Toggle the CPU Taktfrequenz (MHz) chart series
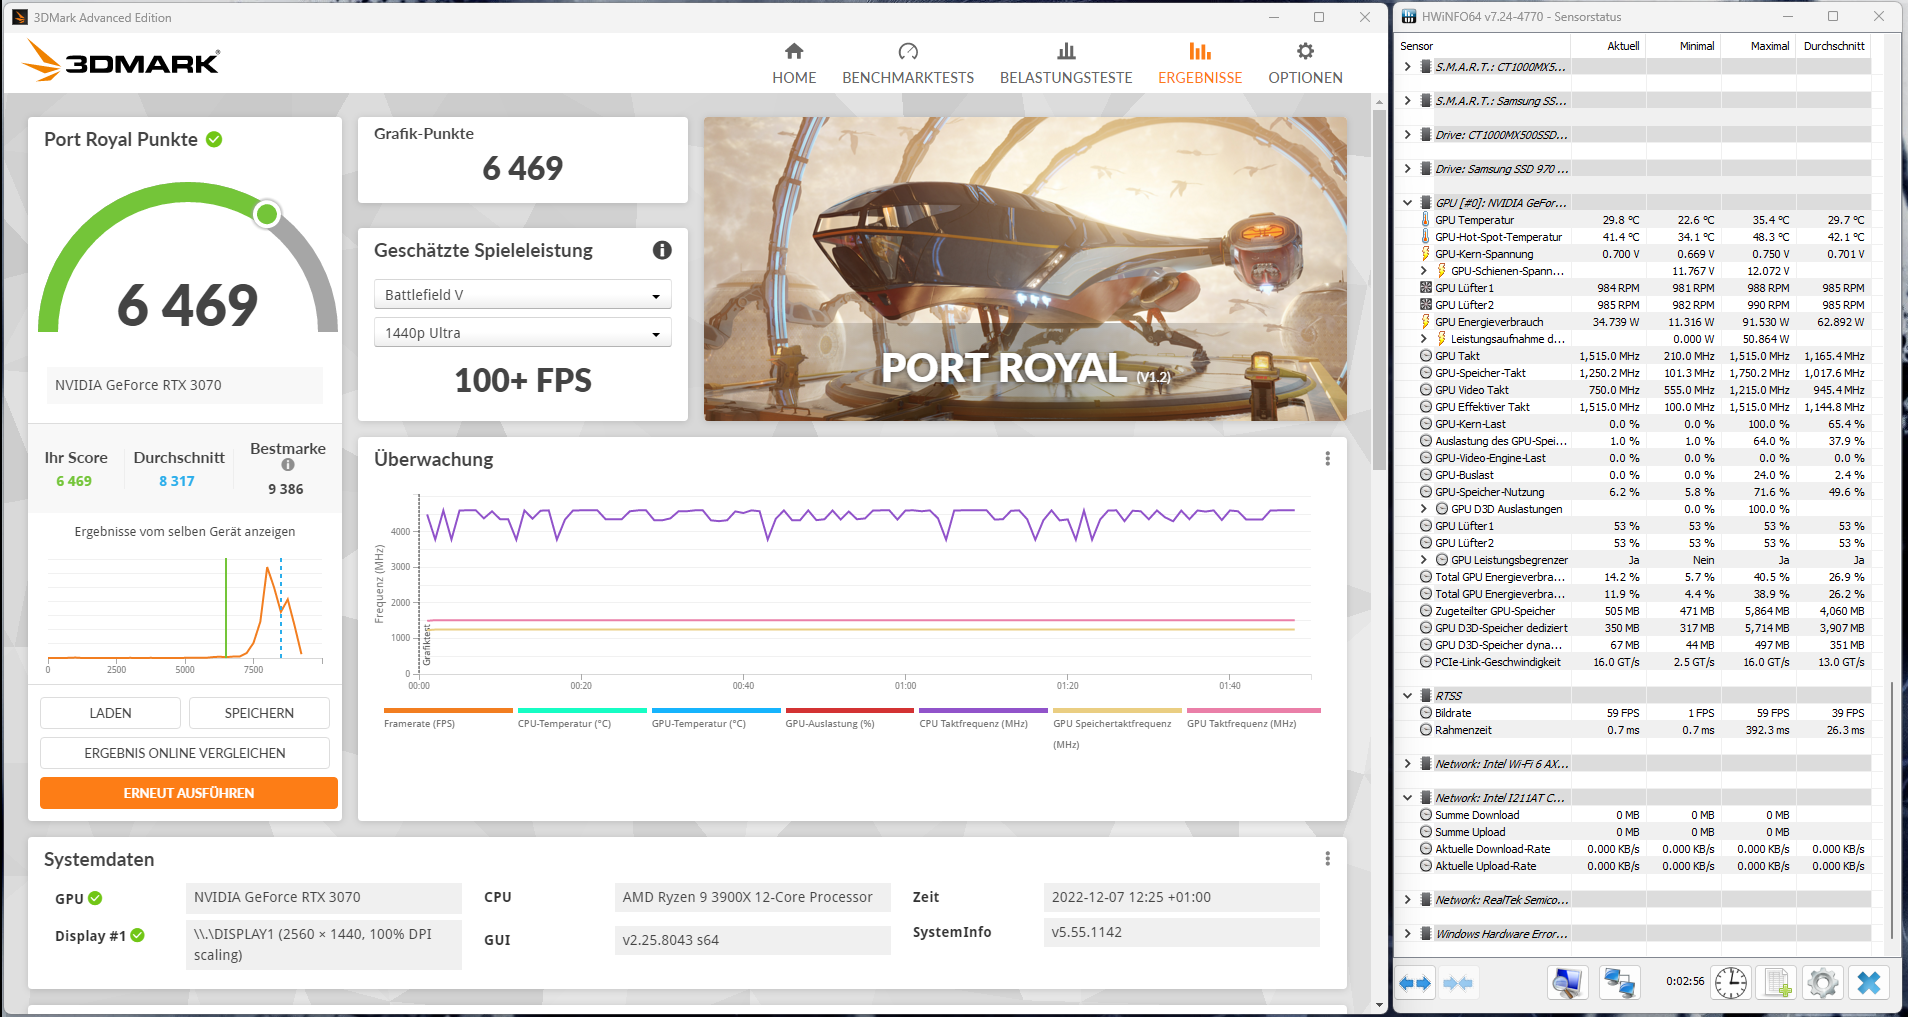The image size is (1908, 1017). 984,718
